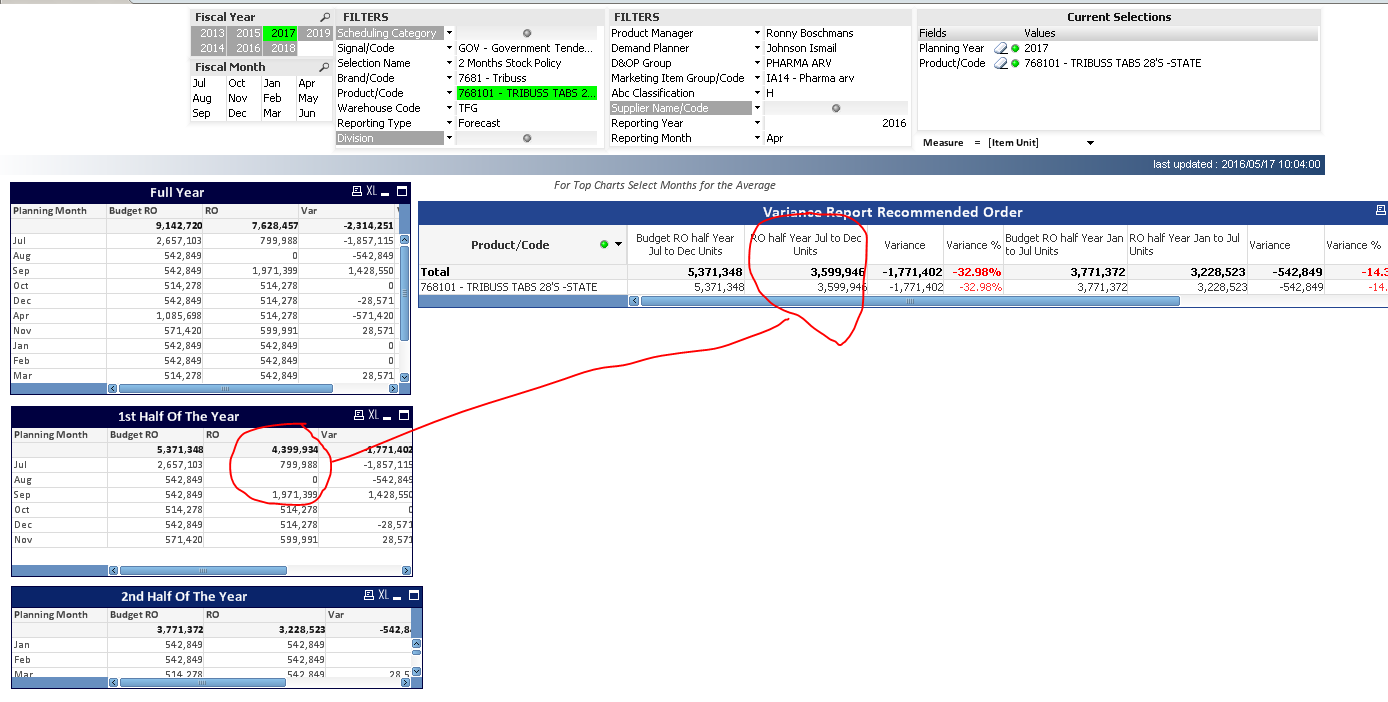This screenshot has width=1388, height=702.
Task: Click horizontal scrollbar of Variance Report table
Action: point(910,301)
